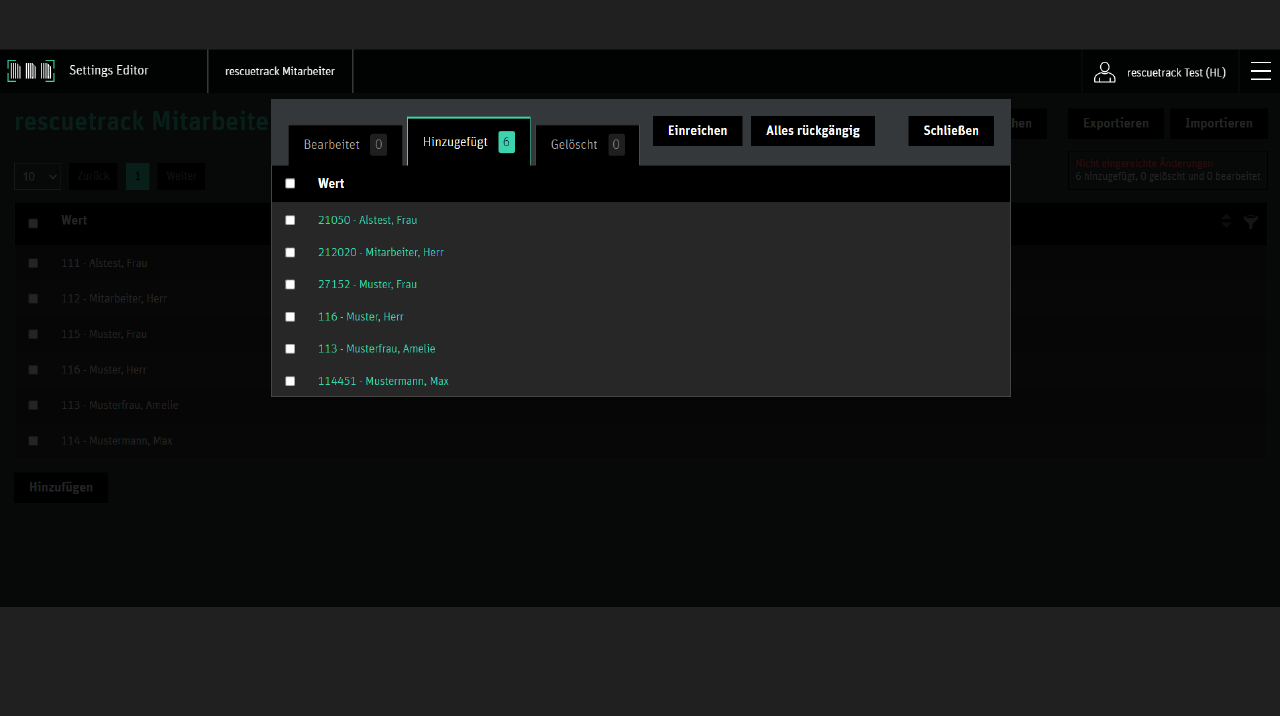This screenshot has width=1280, height=716.
Task: Select the rescuetrack Mitarbeiter tab in top bar
Action: [x=280, y=71]
